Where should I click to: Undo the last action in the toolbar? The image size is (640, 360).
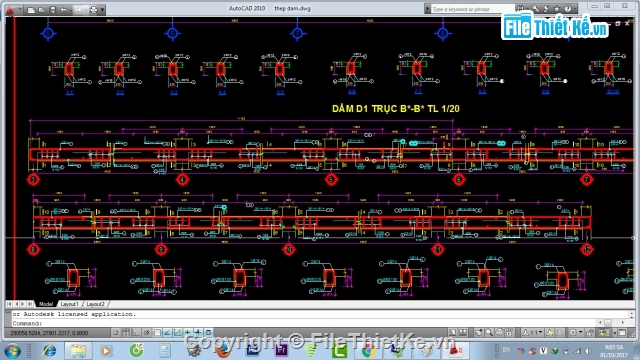(64, 9)
